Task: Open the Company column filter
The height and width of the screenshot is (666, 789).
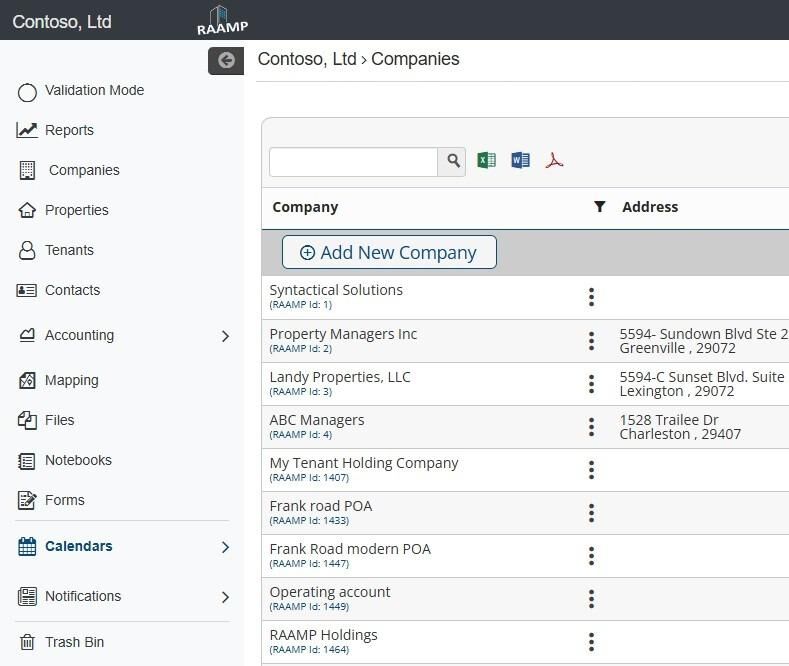Action: pyautogui.click(x=599, y=207)
